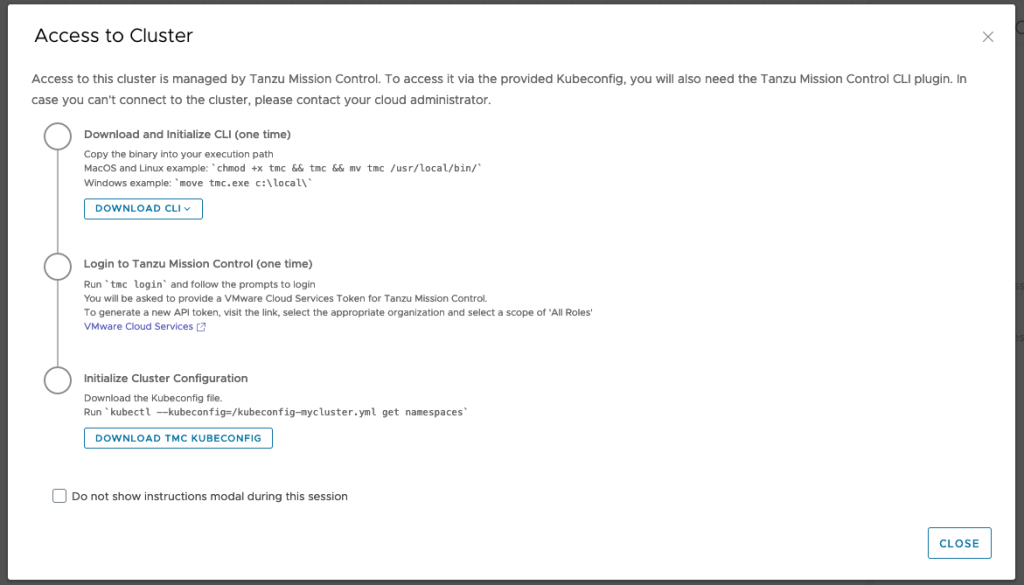Click the Access to Cluster modal title
Viewport: 1024px width, 585px height.
point(113,36)
